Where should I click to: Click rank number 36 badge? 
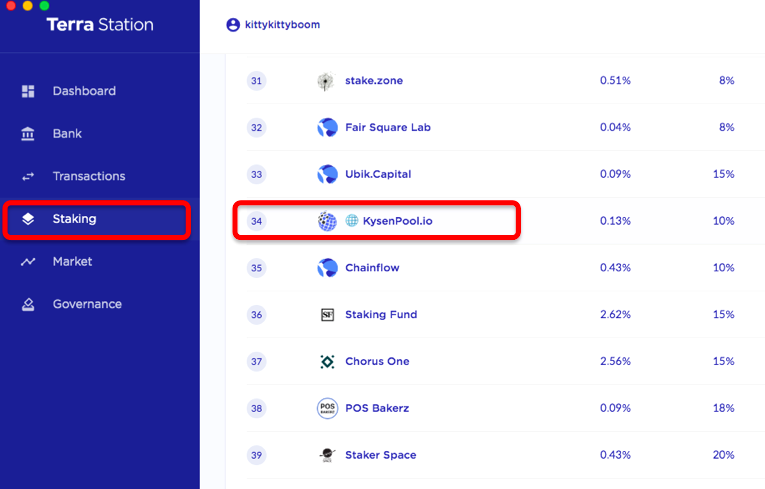[x=257, y=315]
